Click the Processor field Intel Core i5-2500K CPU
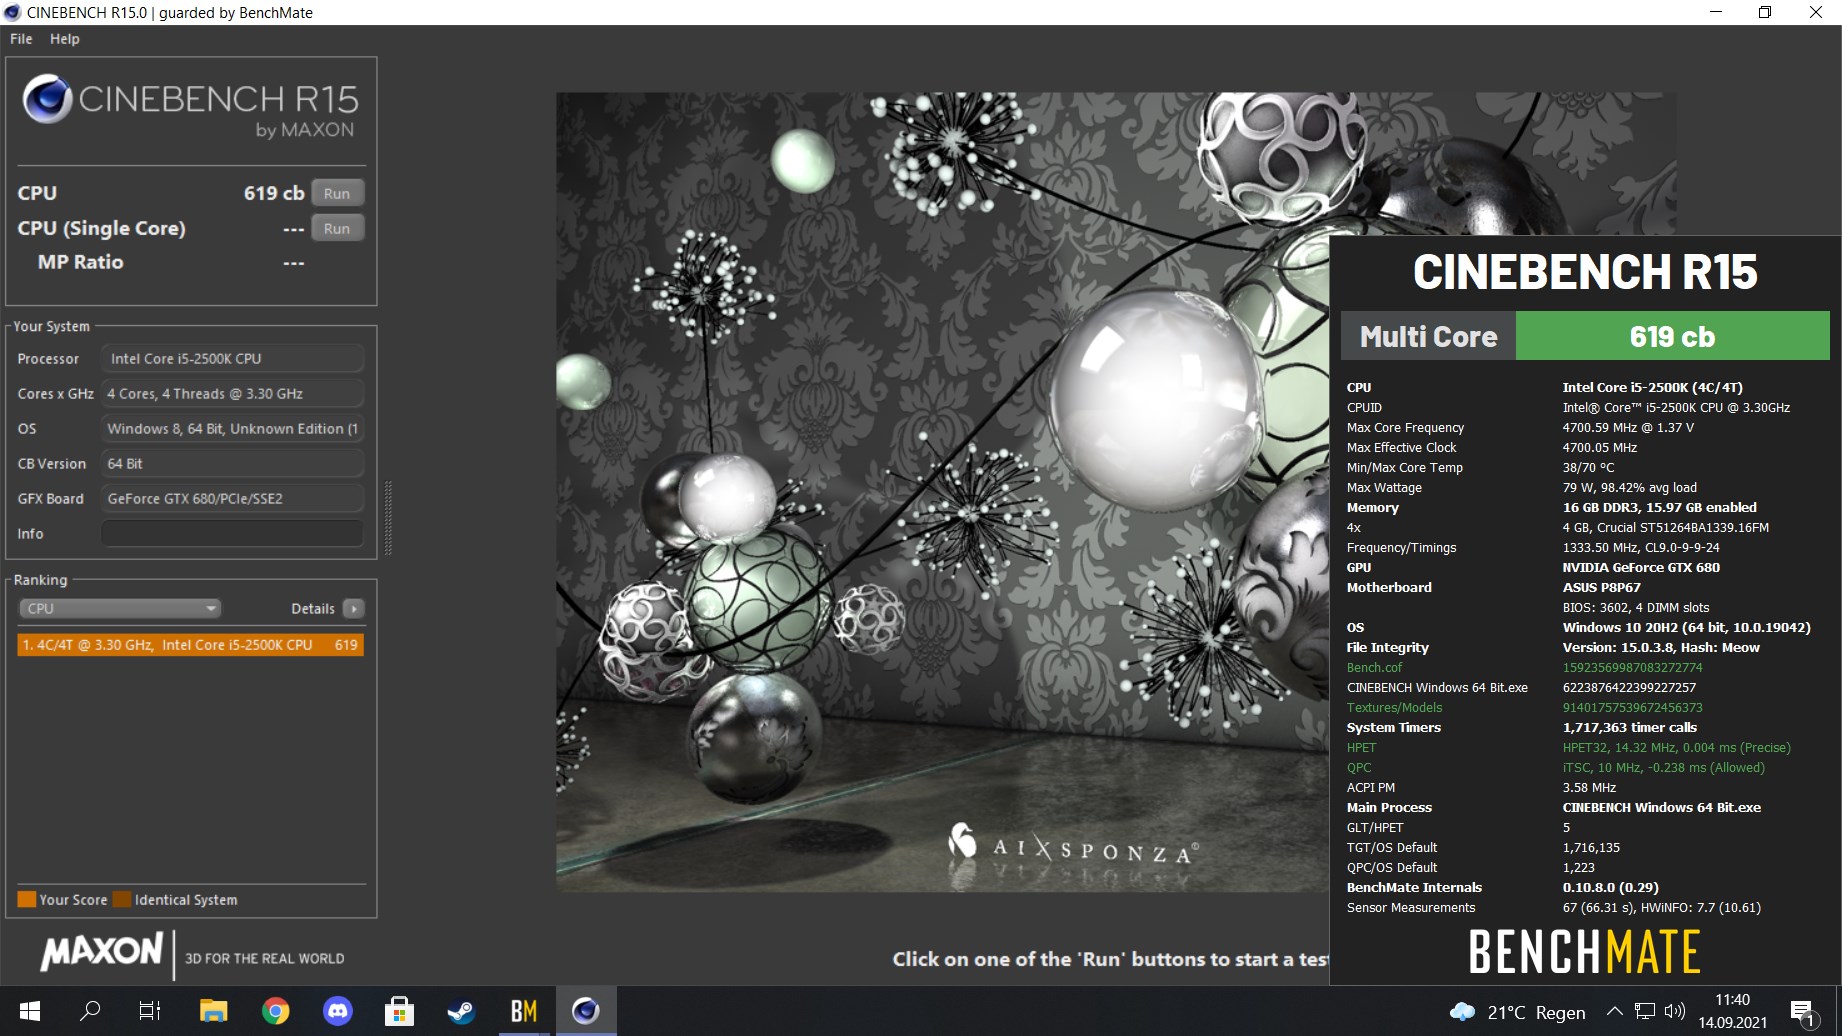 pos(232,359)
